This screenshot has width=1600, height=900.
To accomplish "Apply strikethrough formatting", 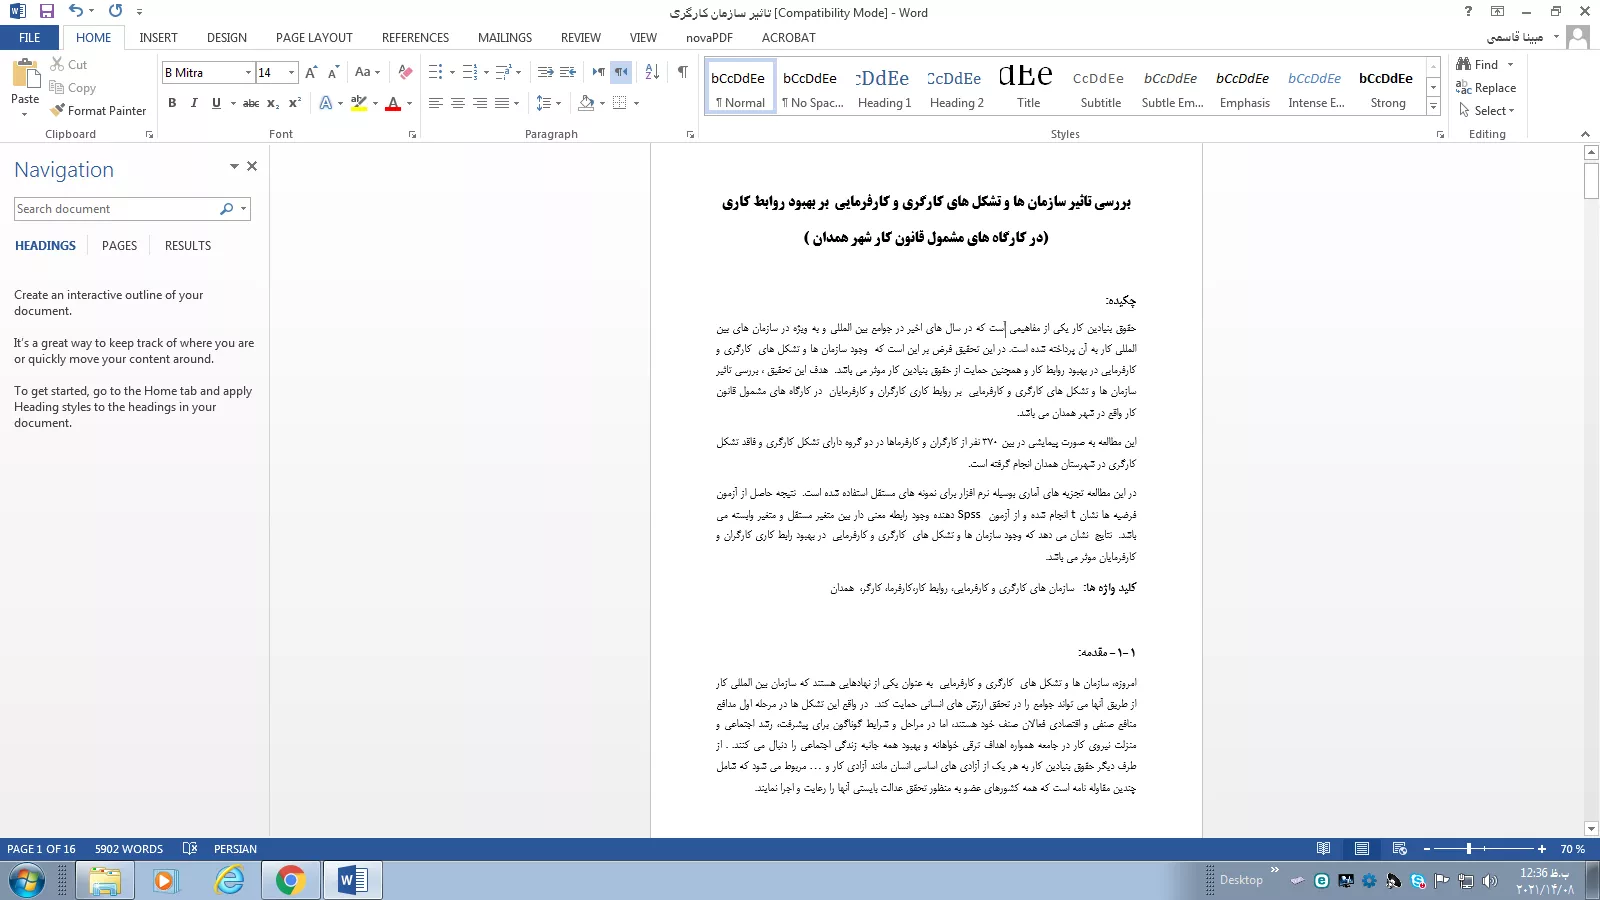I will (x=251, y=103).
